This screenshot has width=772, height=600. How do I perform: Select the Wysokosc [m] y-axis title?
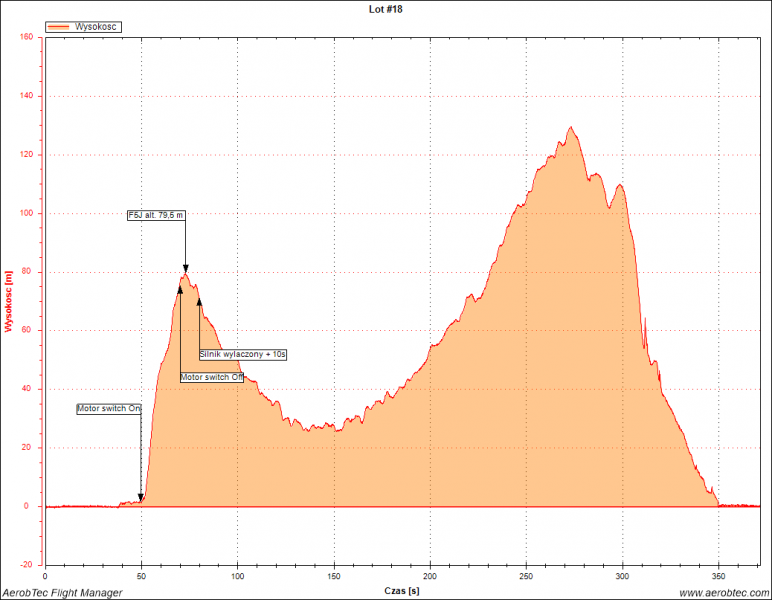(9, 300)
